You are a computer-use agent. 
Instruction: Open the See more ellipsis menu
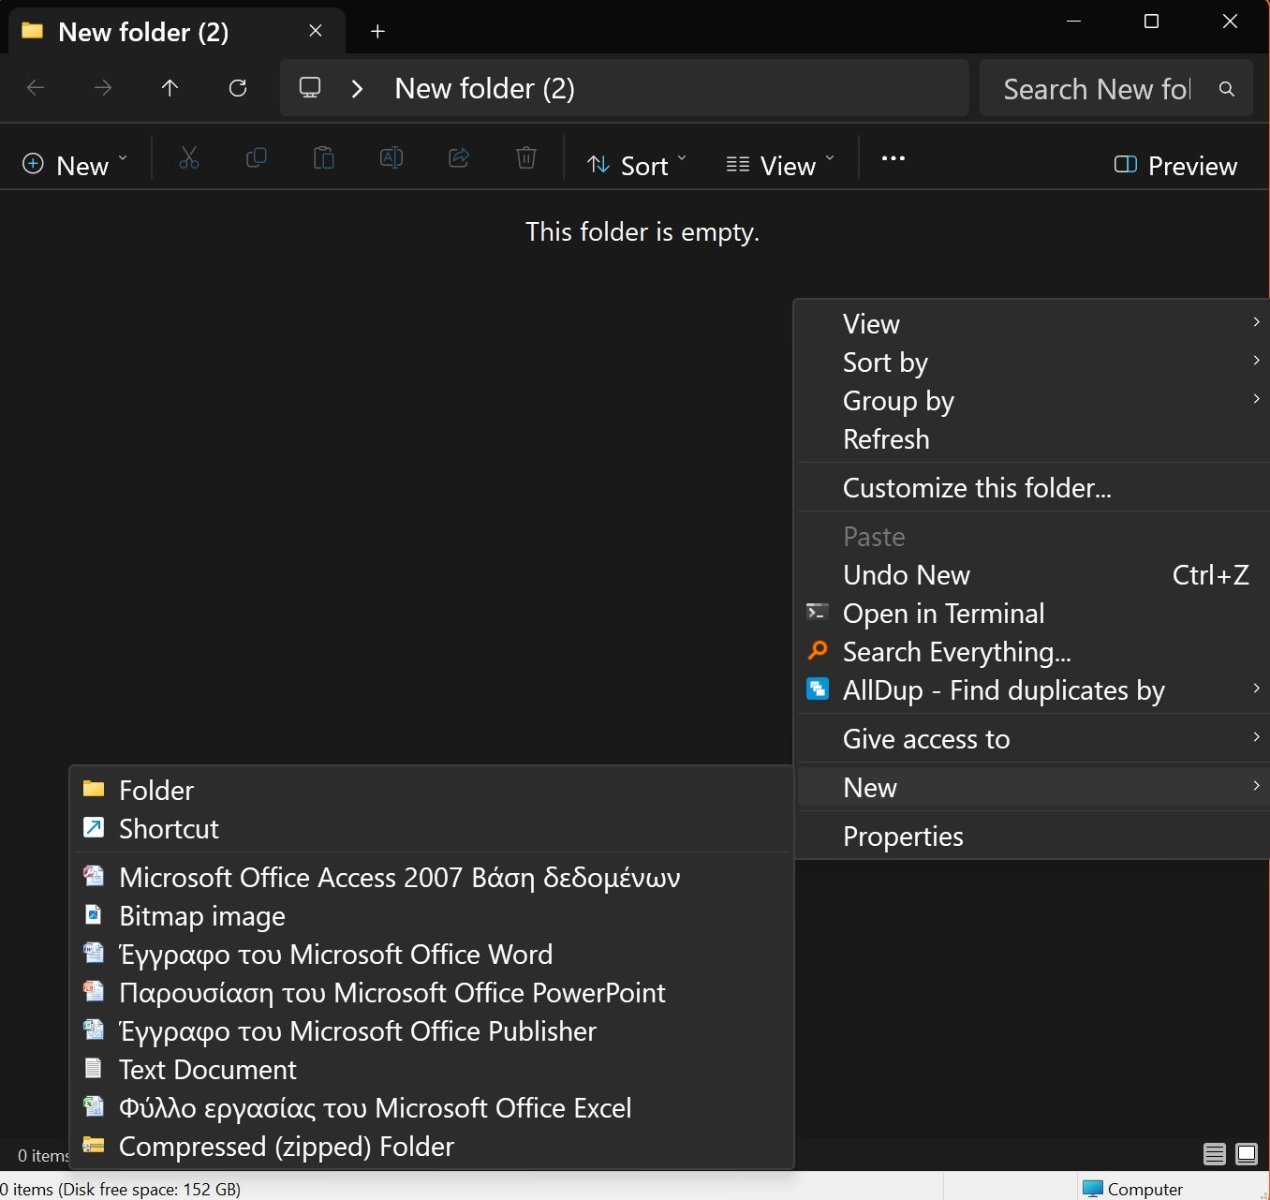[893, 158]
